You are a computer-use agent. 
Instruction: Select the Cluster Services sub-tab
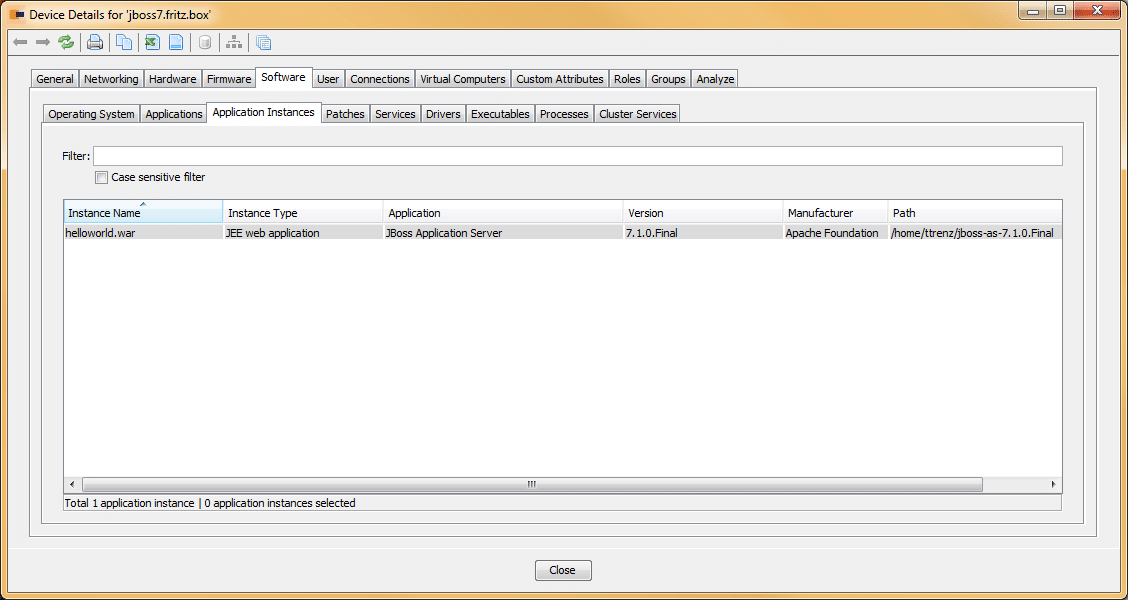click(x=637, y=113)
